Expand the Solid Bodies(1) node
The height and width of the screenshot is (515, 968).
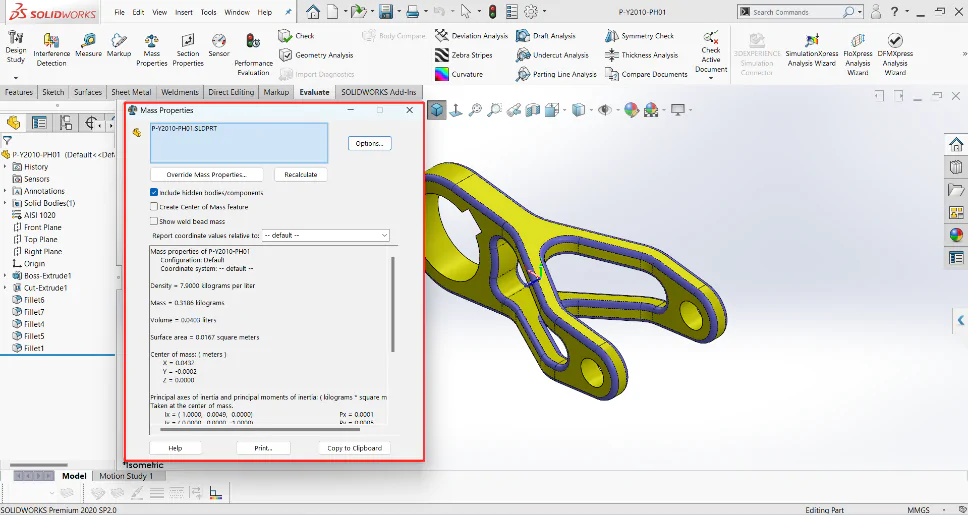pos(6,203)
